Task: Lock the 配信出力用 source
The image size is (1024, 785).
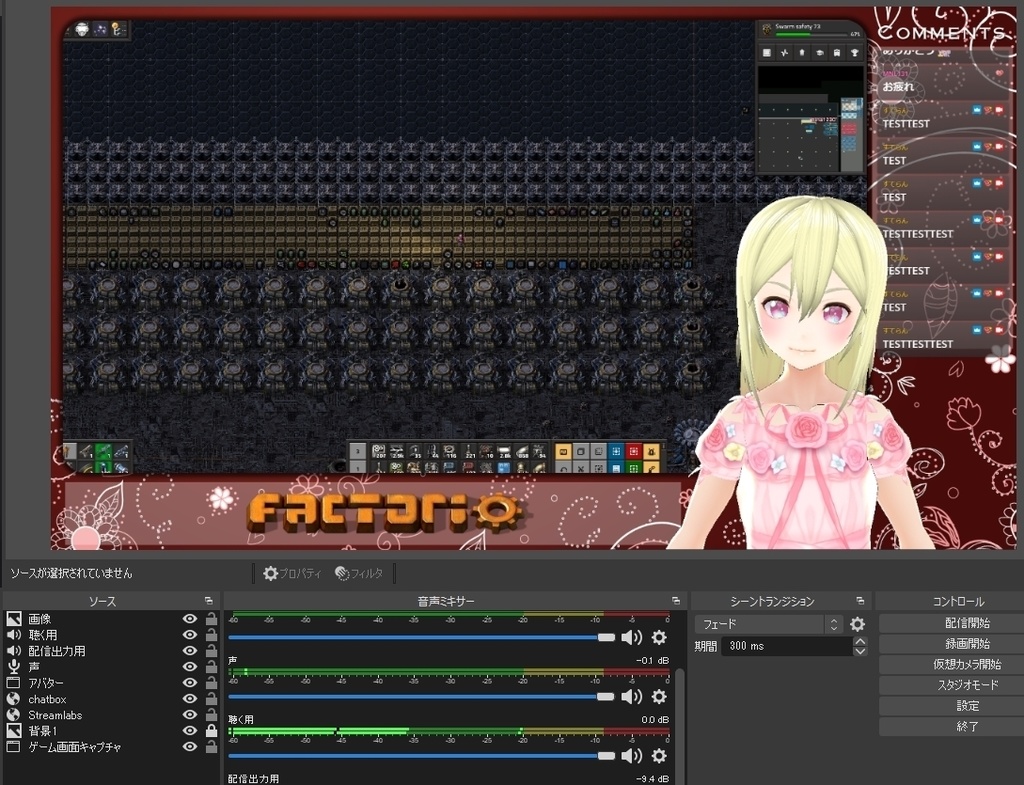Action: click(212, 650)
